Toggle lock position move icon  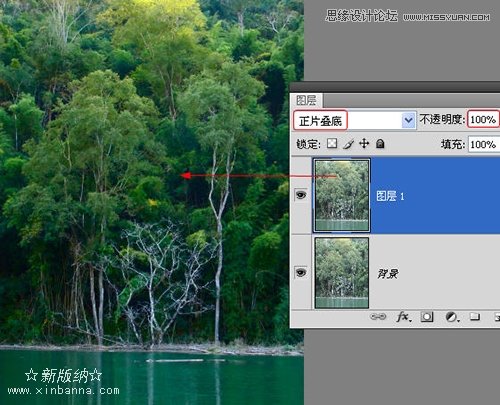point(364,144)
